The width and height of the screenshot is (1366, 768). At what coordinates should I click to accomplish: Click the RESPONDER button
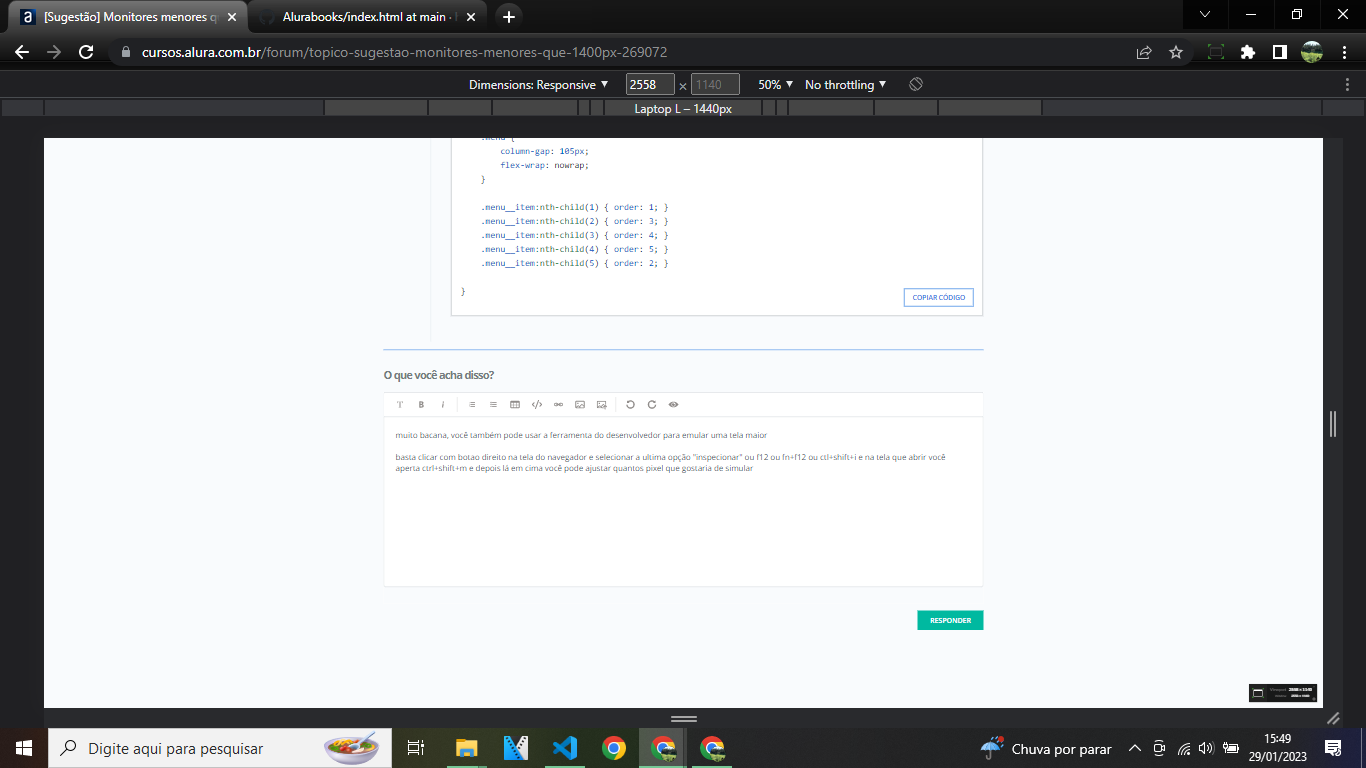coord(950,620)
